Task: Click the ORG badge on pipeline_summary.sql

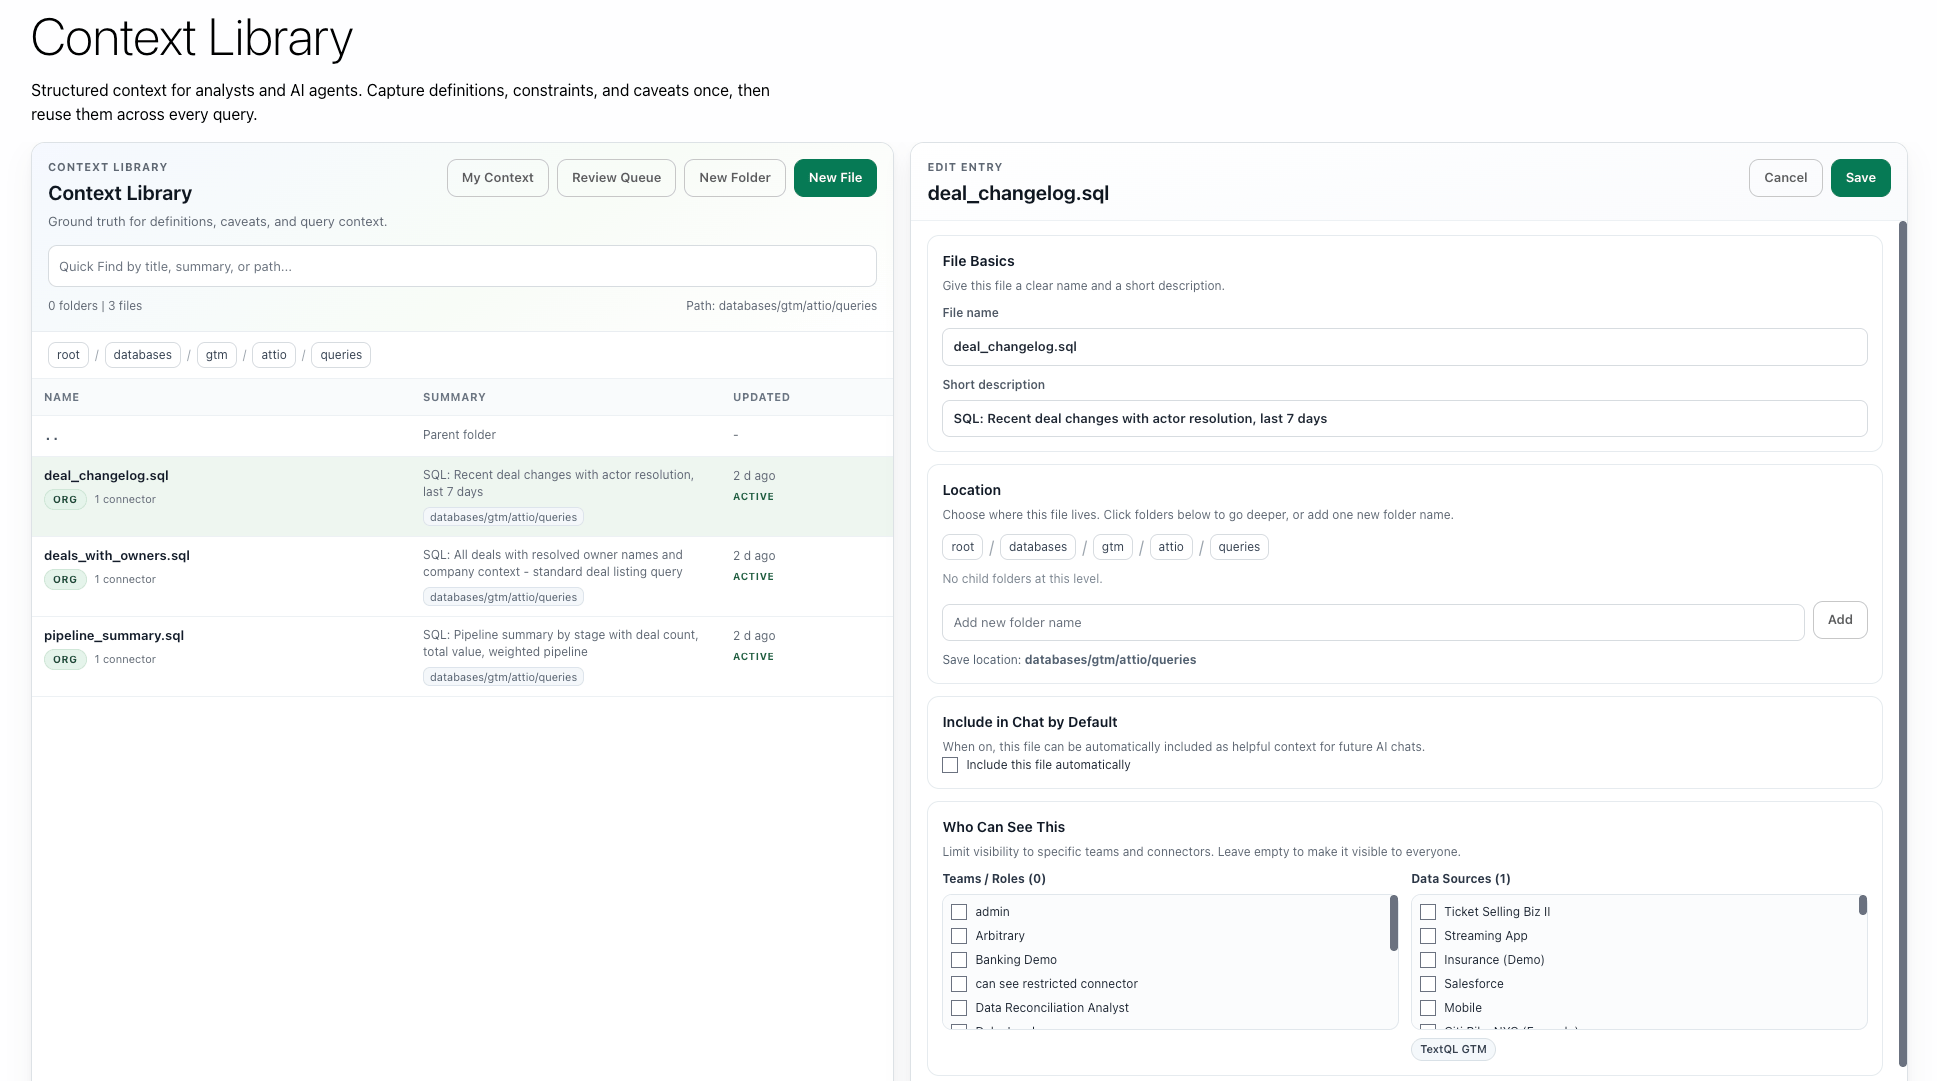Action: click(x=65, y=660)
